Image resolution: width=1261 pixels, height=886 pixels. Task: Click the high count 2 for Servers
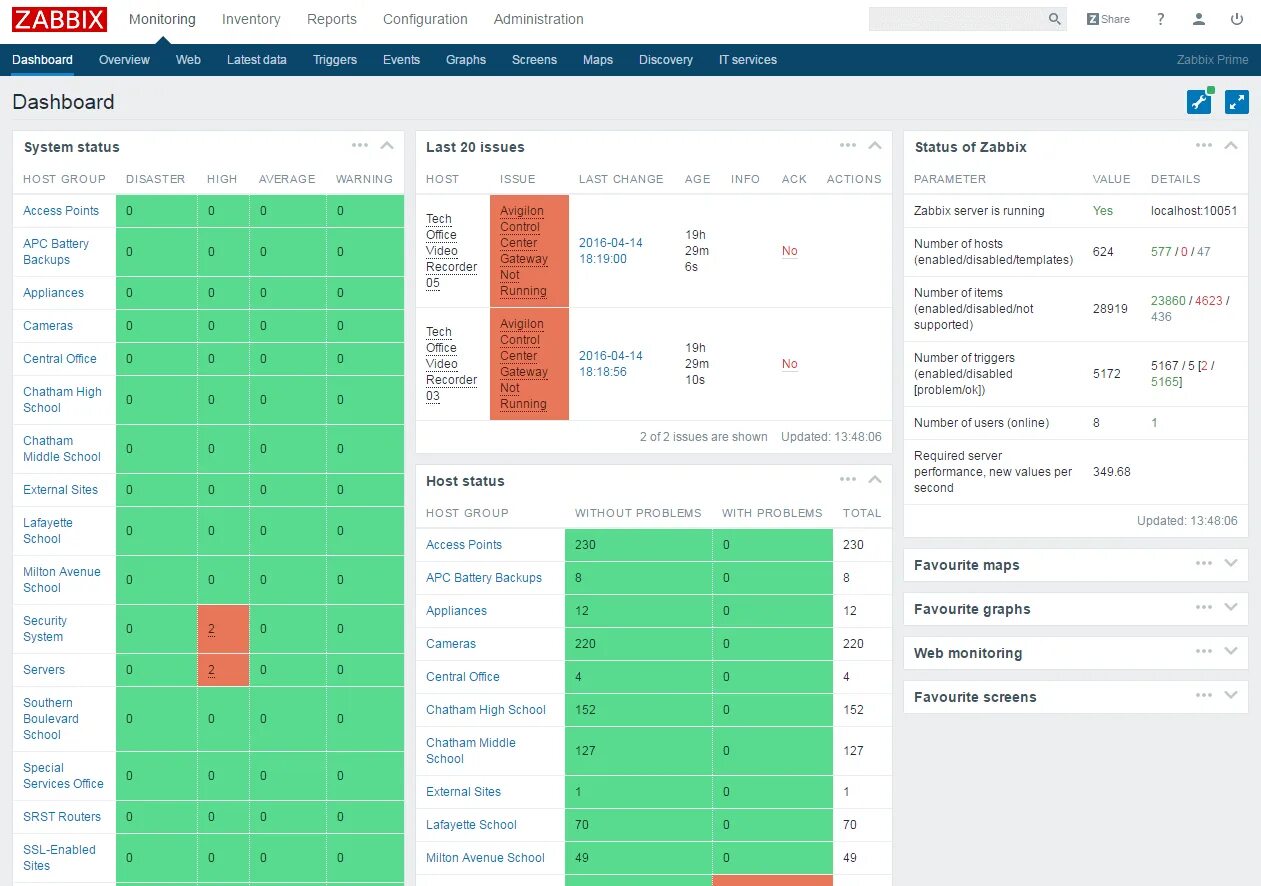[x=211, y=670]
